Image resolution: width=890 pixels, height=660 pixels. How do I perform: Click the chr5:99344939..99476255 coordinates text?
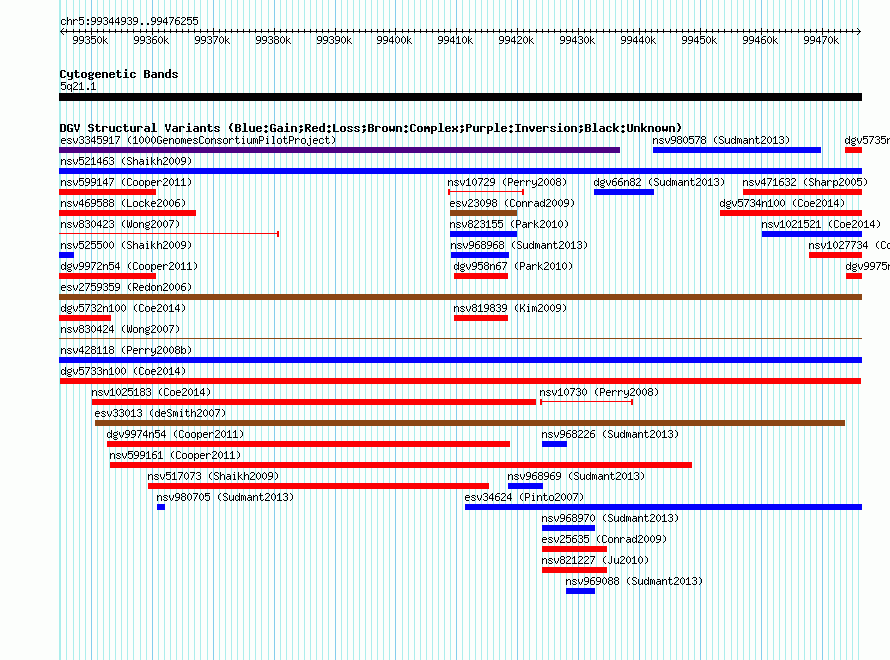pos(129,21)
